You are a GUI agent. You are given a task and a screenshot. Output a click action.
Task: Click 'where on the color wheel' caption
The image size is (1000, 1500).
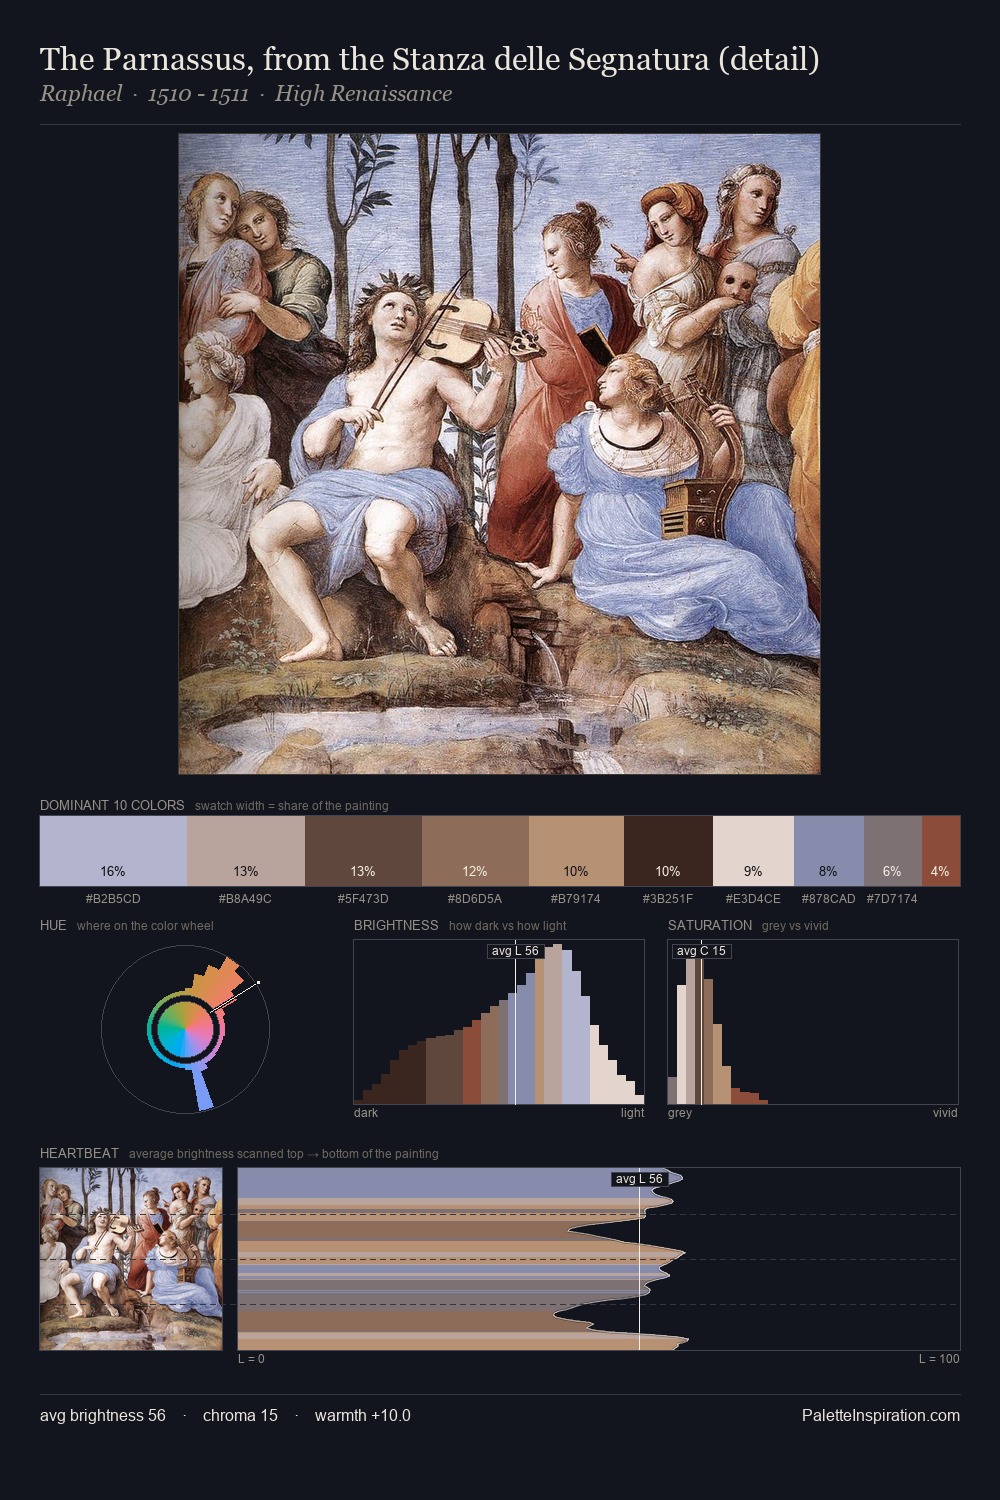(x=145, y=926)
